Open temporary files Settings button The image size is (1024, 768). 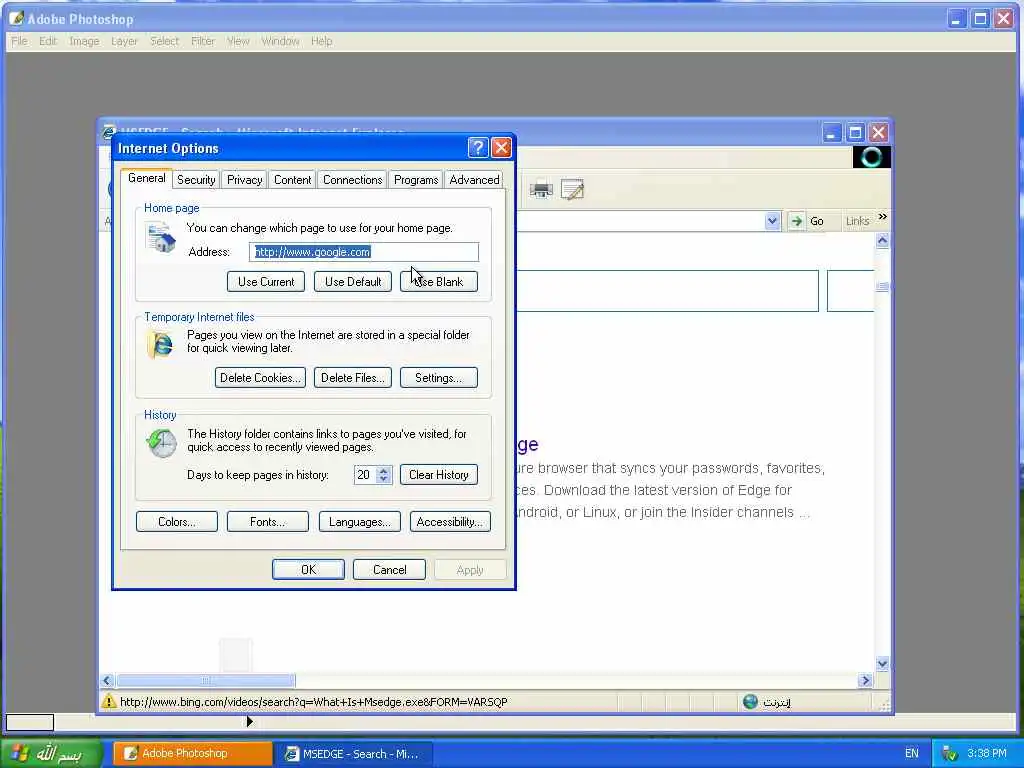(439, 377)
